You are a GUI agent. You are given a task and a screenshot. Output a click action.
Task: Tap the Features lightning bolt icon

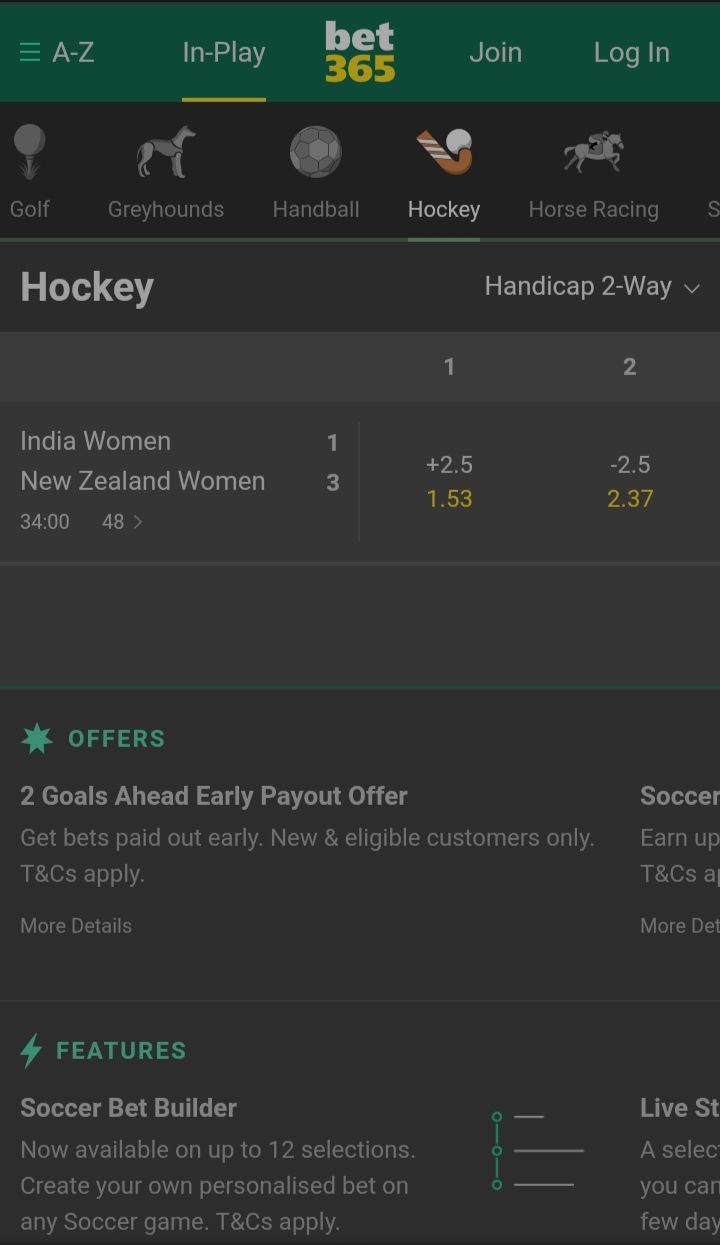[x=32, y=1051]
